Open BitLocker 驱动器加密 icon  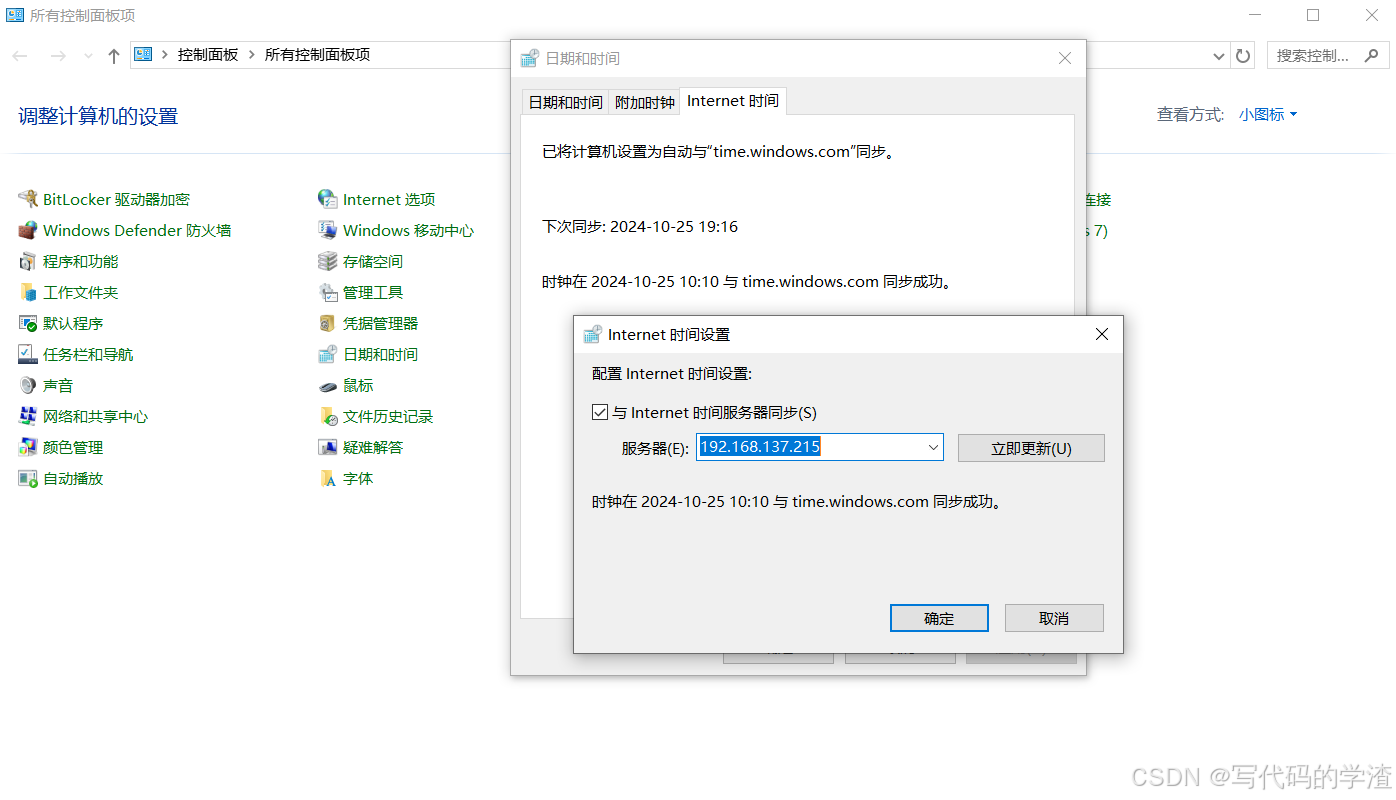pyautogui.click(x=28, y=199)
